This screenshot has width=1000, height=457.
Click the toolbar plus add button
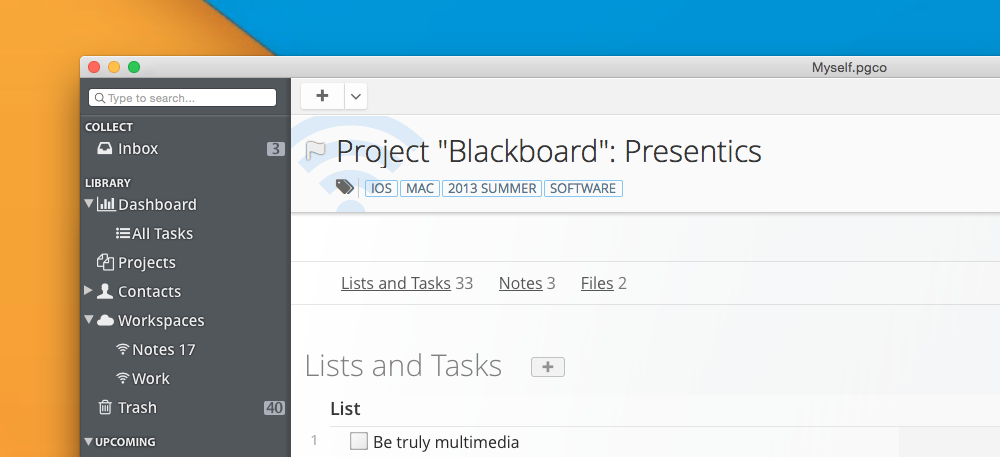(323, 96)
